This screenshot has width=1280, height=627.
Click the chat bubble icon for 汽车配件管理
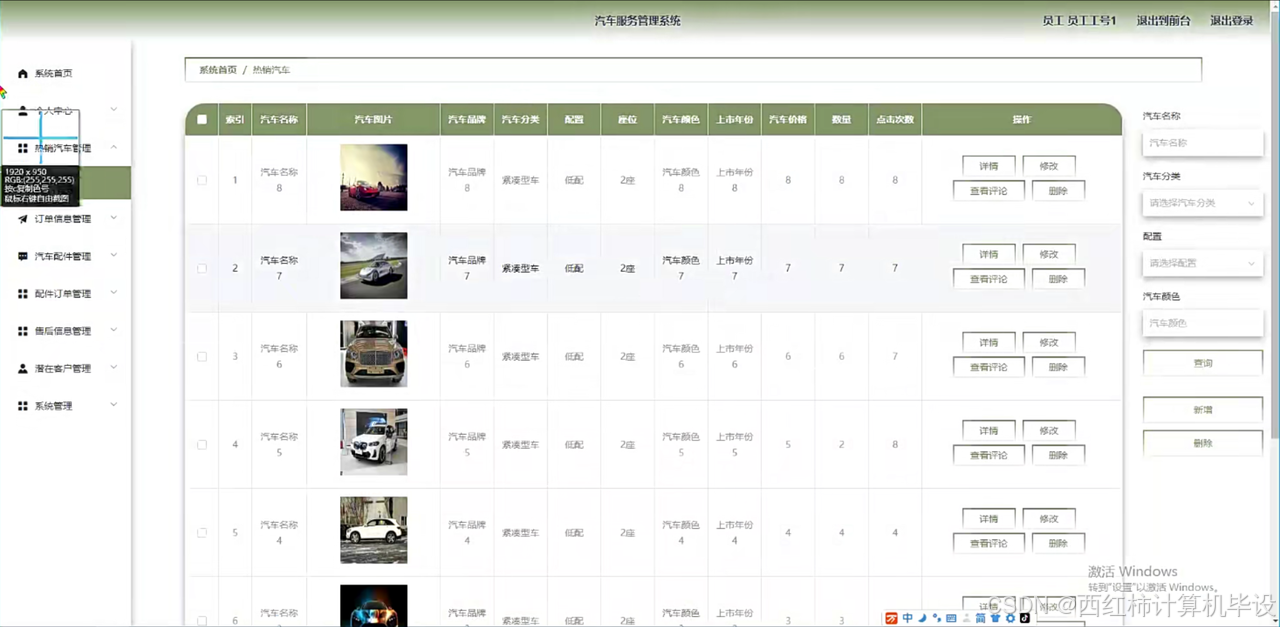tap(23, 256)
